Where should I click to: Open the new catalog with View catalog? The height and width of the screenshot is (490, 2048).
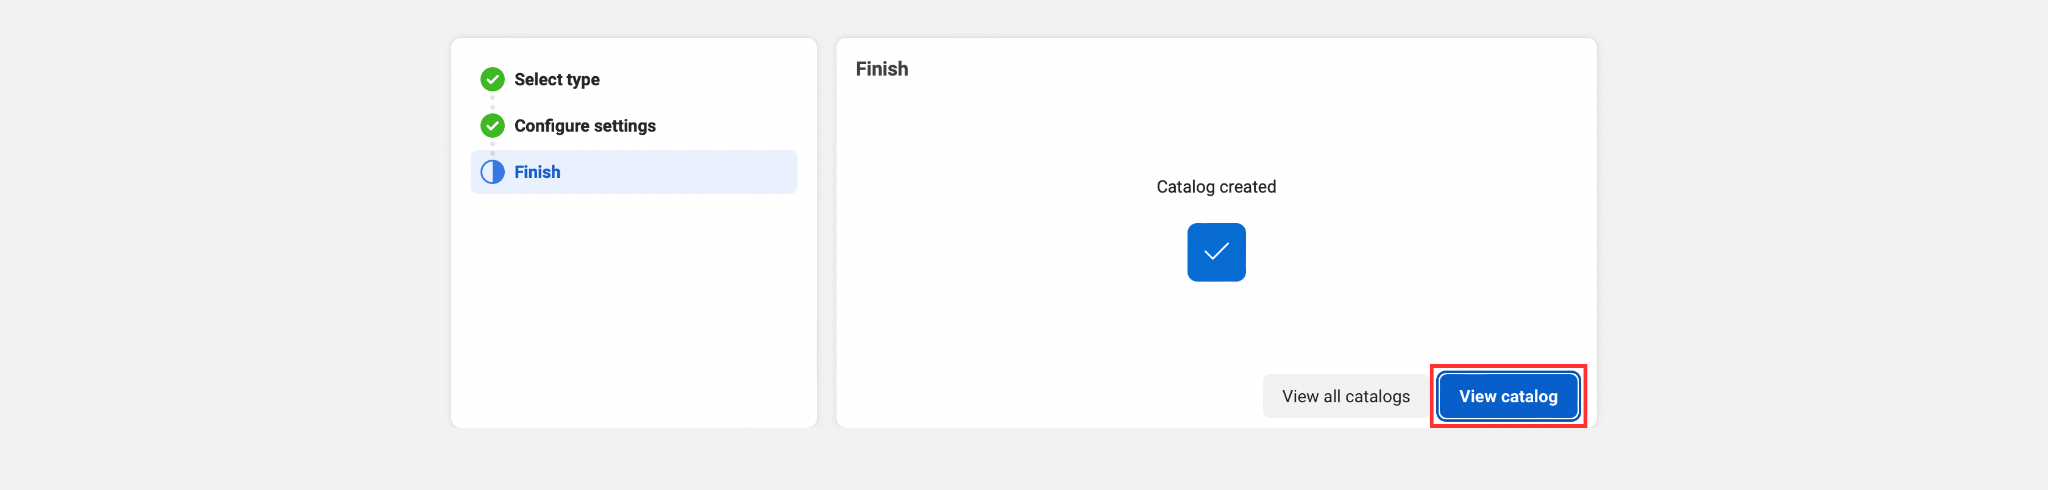(1508, 396)
